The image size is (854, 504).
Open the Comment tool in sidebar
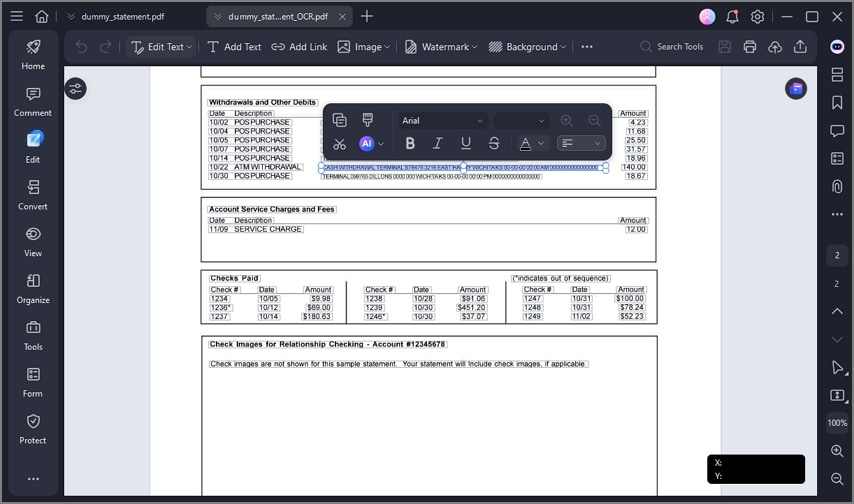[33, 102]
